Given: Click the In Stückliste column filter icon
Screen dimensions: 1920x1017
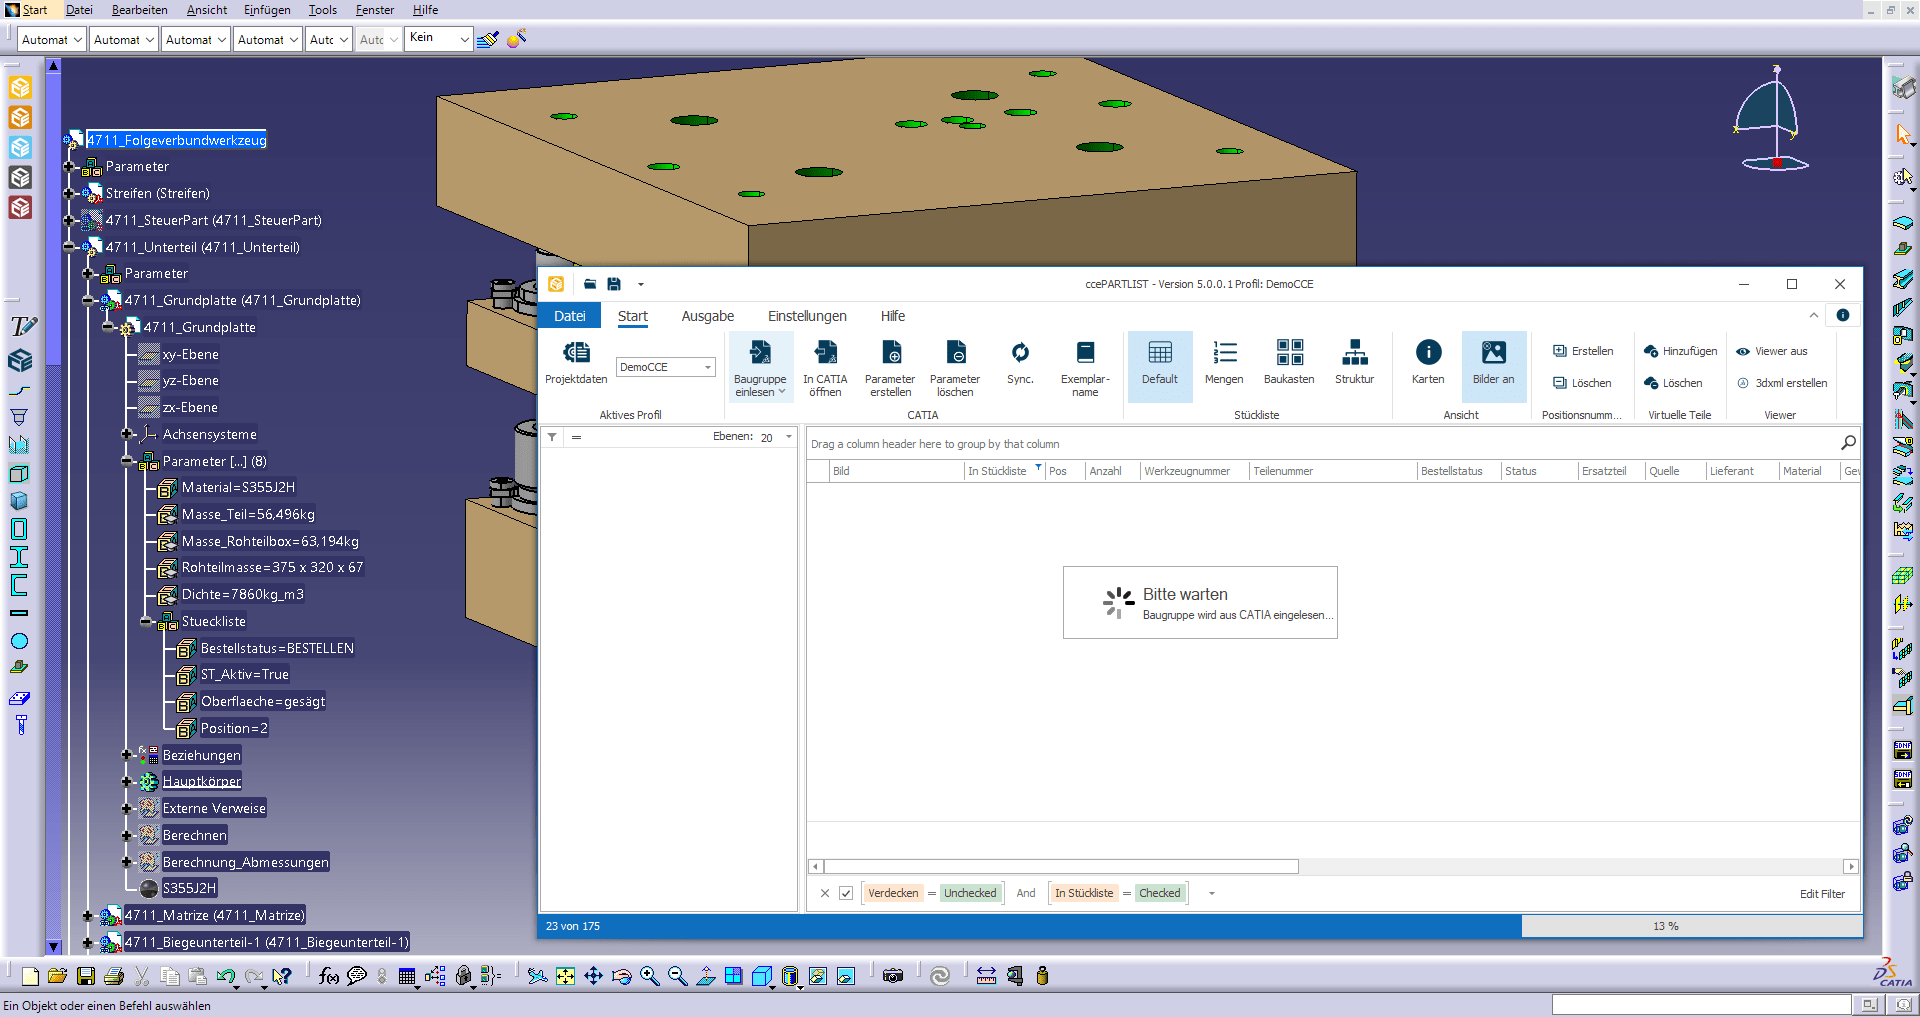Looking at the screenshot, I should [x=1038, y=467].
